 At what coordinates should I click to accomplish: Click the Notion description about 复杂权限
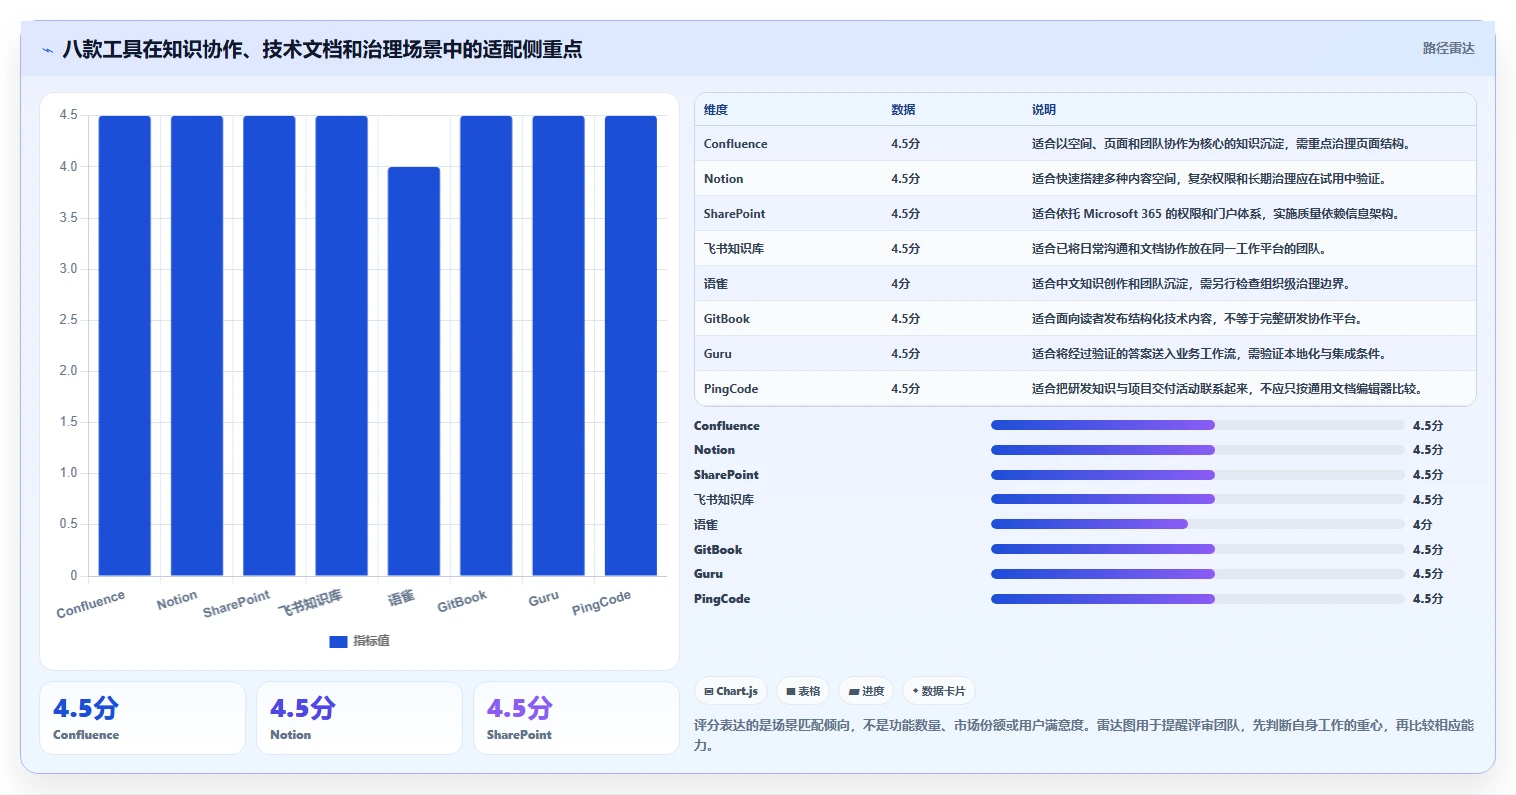tap(1209, 179)
